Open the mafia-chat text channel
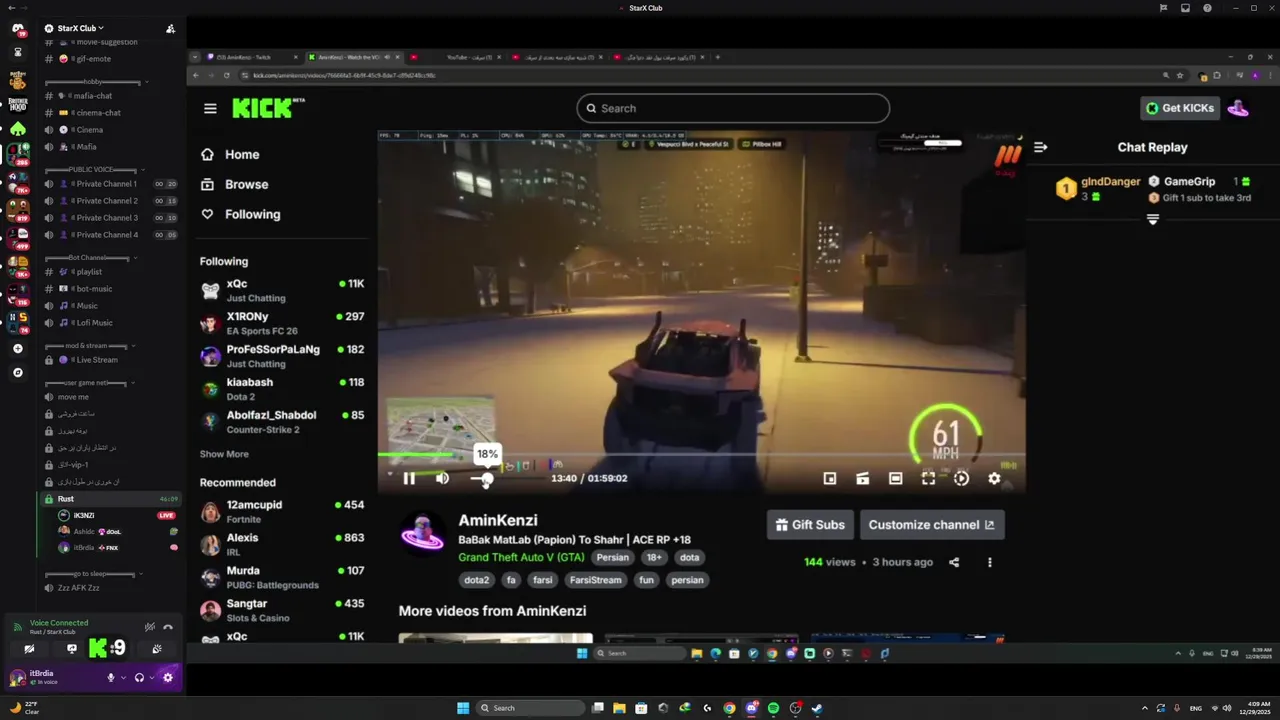Screen dimensions: 1280x720 [110, 96]
